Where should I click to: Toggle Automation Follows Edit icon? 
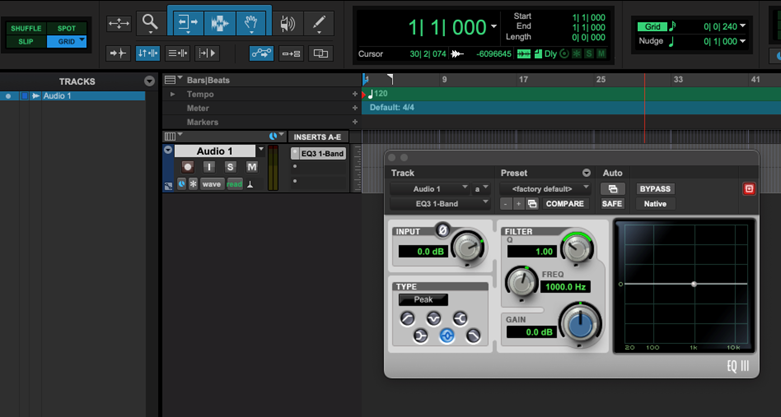pos(261,53)
